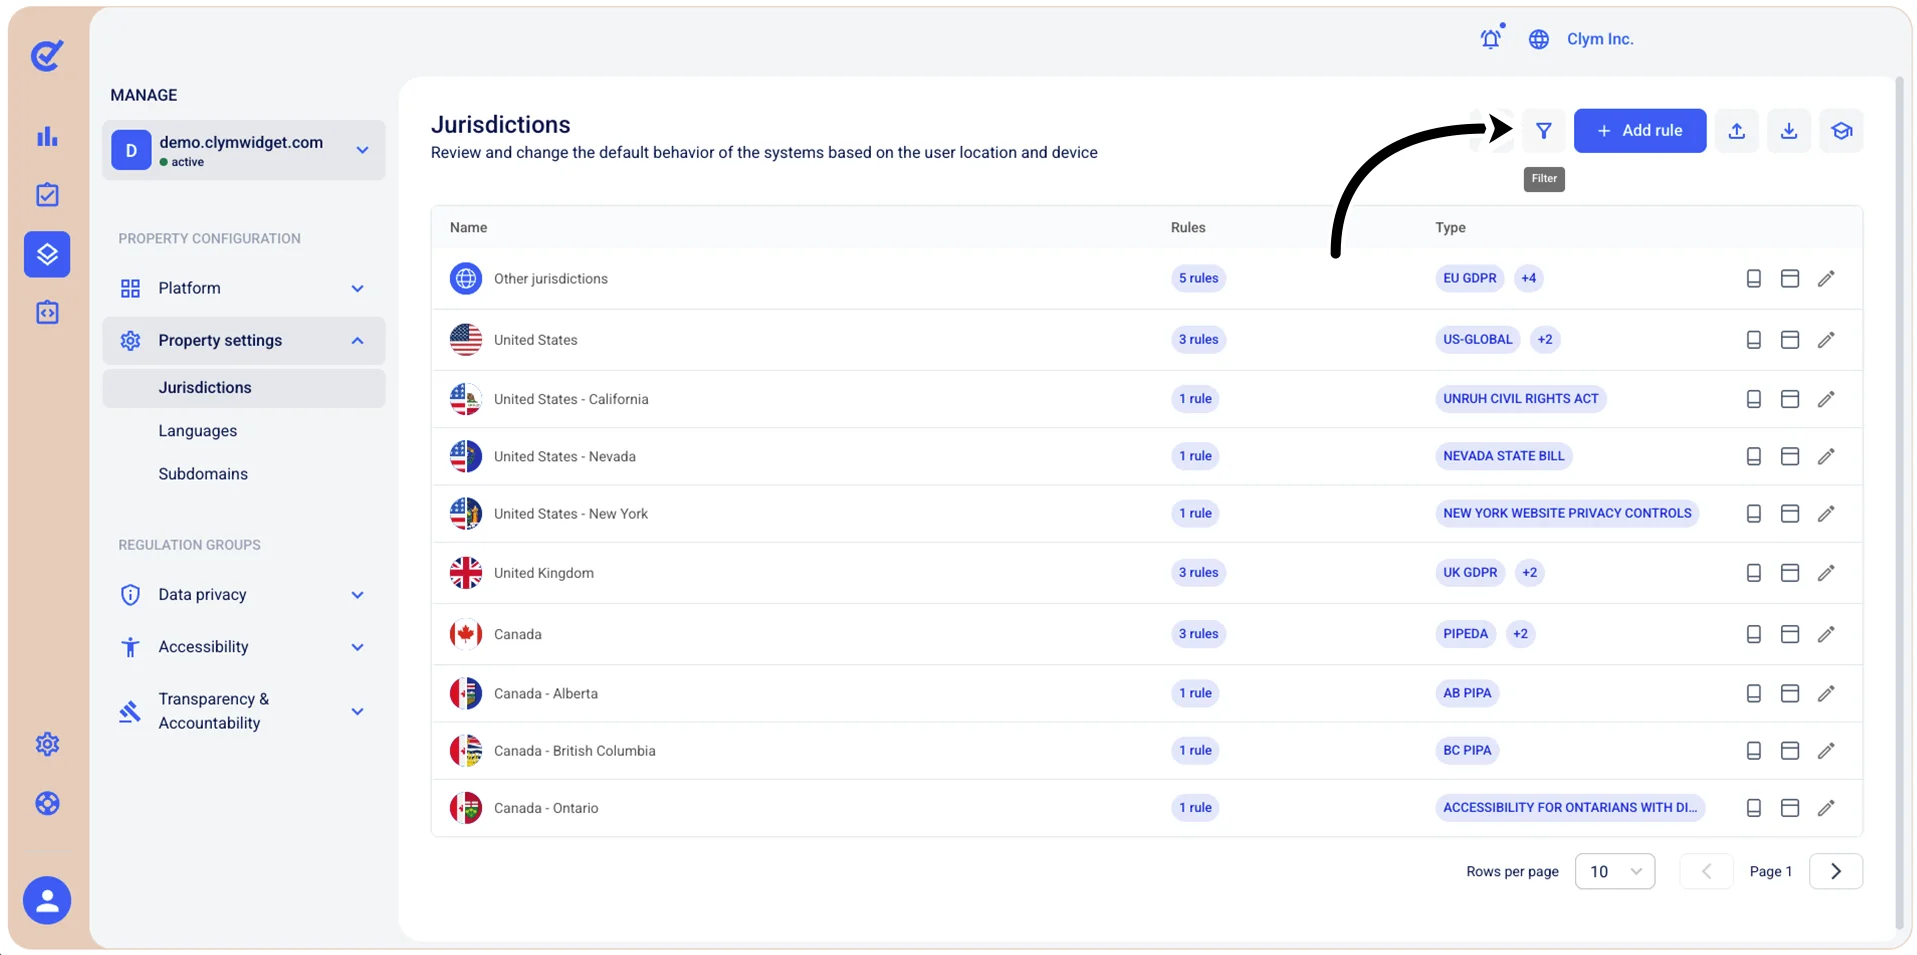Open the code clipboard sidebar icon

[x=47, y=313]
